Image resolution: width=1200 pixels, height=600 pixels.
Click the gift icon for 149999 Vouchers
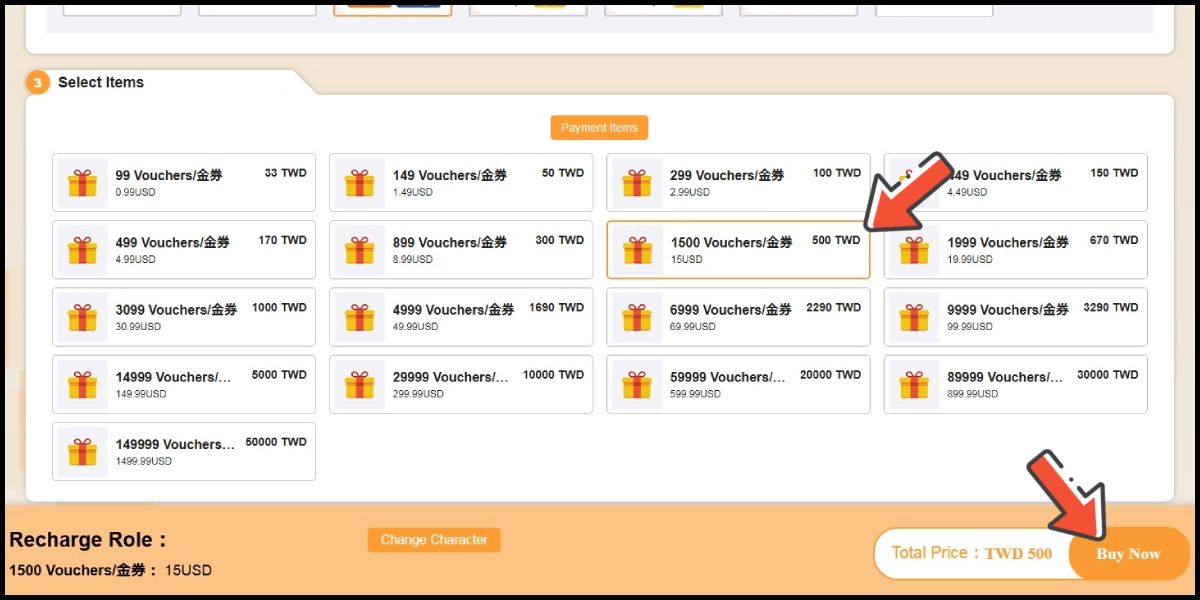(82, 451)
